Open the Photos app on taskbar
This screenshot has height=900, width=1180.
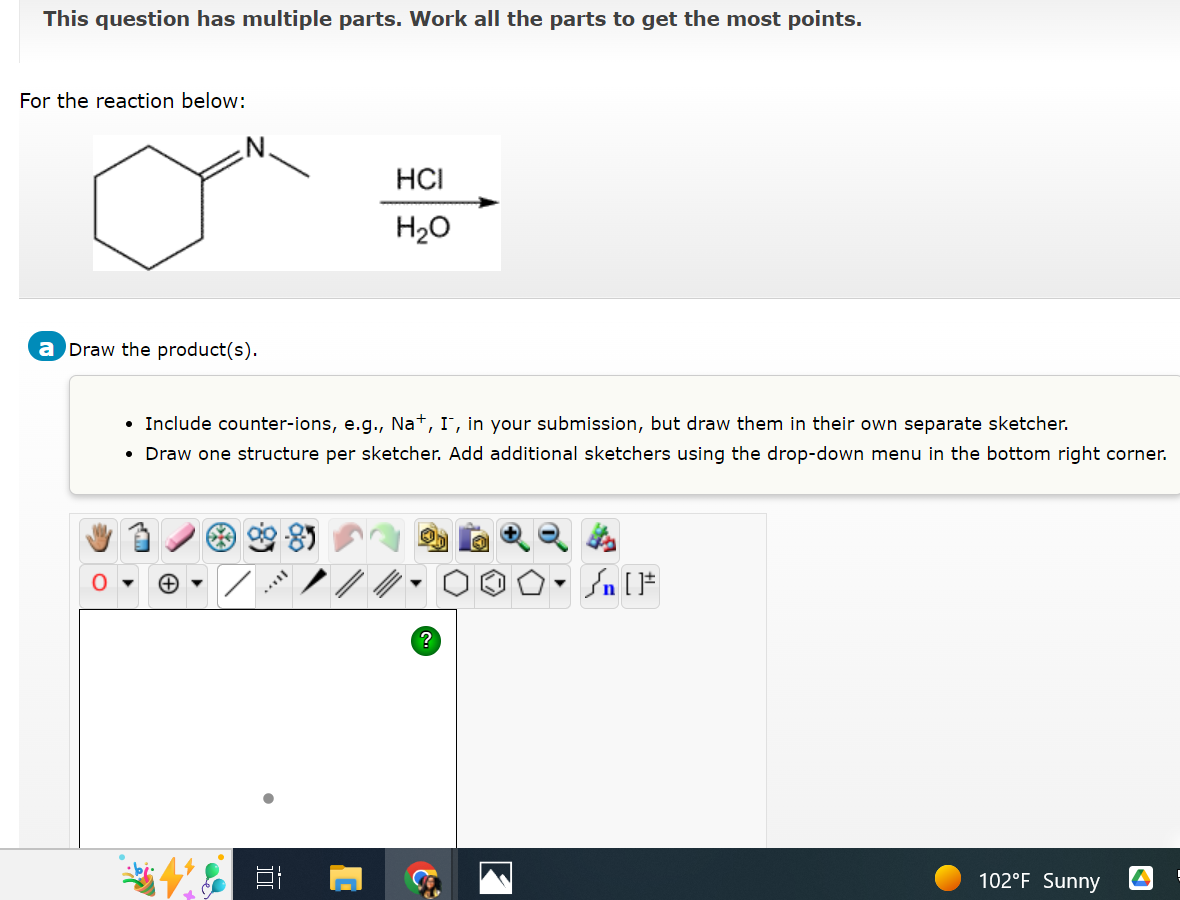click(x=496, y=877)
